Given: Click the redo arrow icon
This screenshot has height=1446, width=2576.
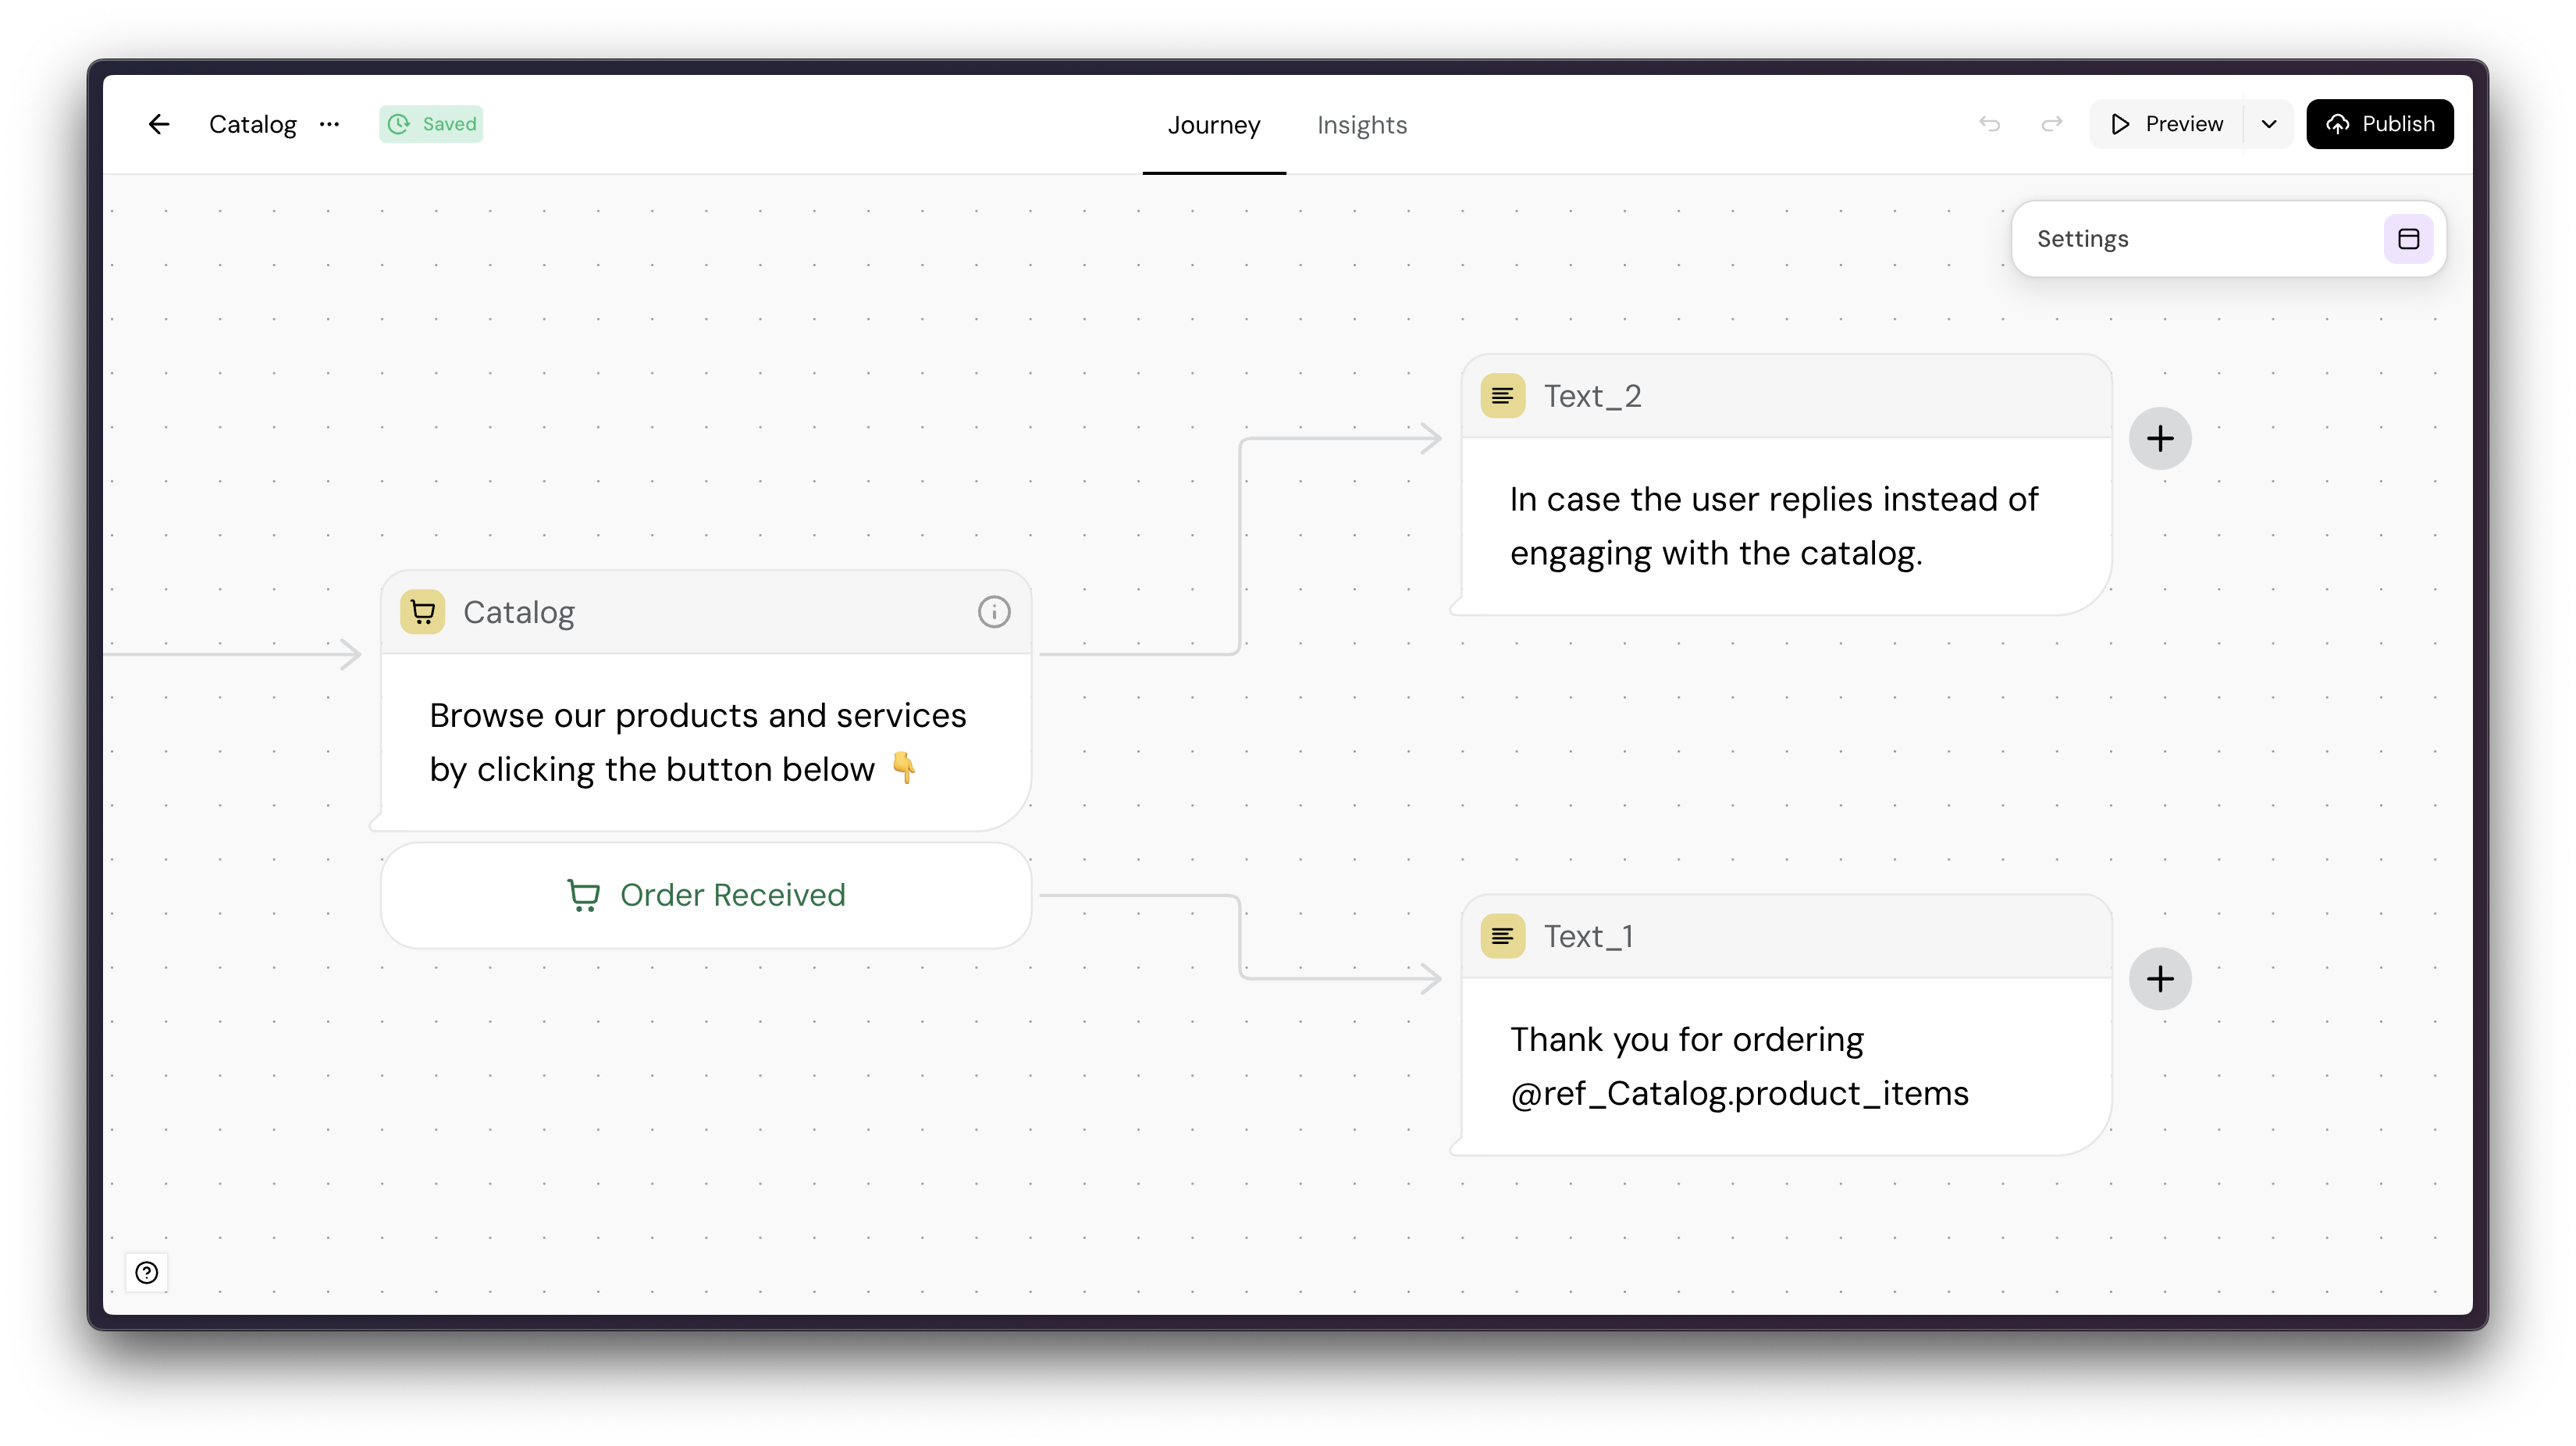Looking at the screenshot, I should [x=2051, y=124].
